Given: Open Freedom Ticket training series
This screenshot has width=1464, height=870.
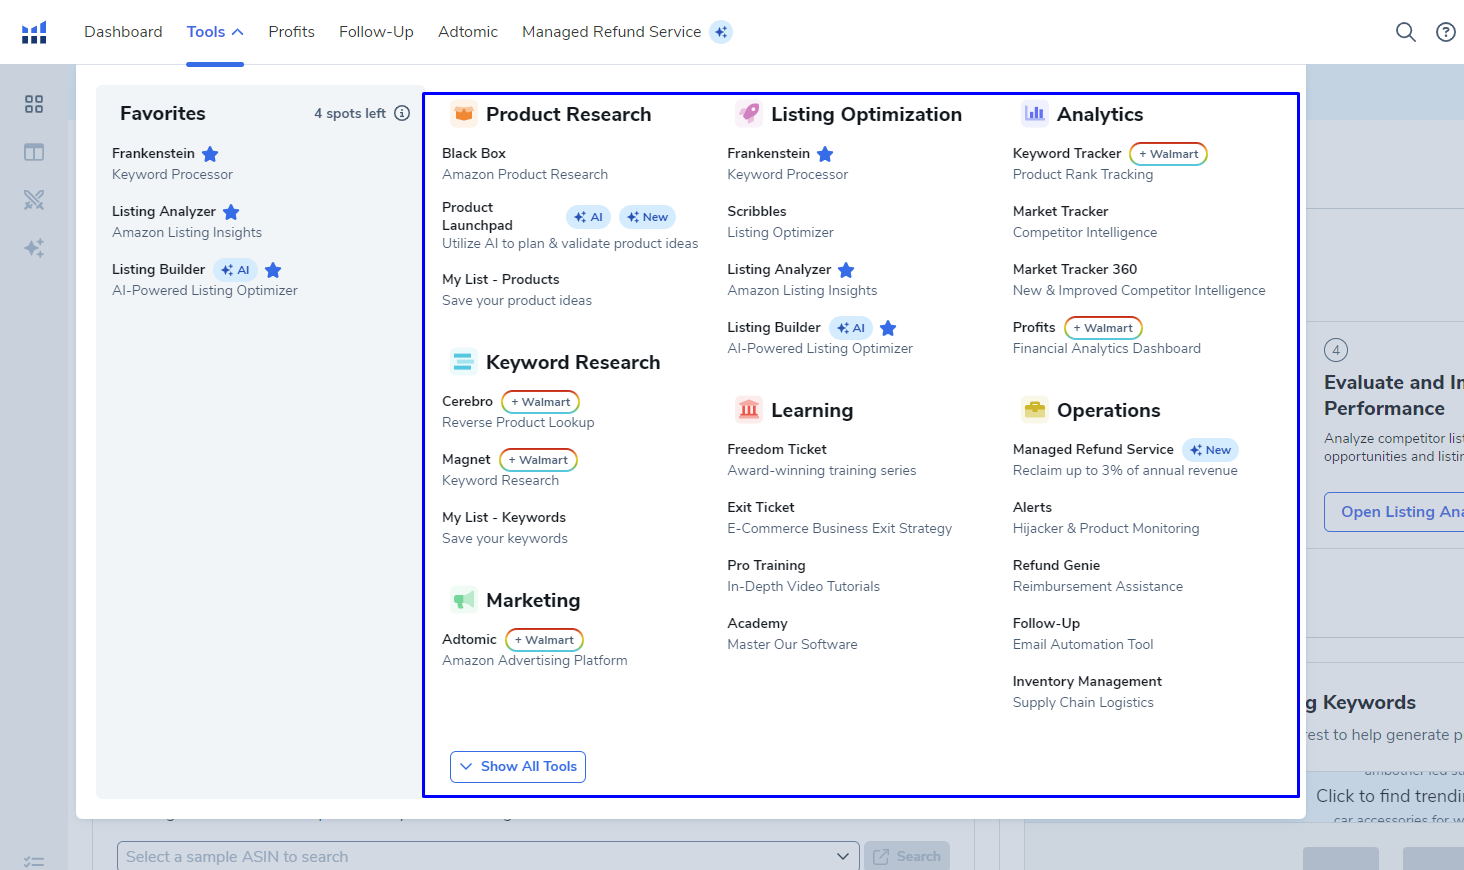Looking at the screenshot, I should pos(777,449).
